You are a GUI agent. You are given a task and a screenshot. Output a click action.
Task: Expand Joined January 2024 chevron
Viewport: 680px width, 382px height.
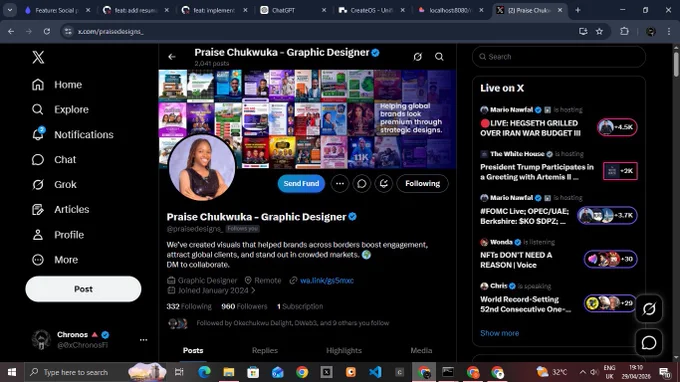pyautogui.click(x=253, y=291)
